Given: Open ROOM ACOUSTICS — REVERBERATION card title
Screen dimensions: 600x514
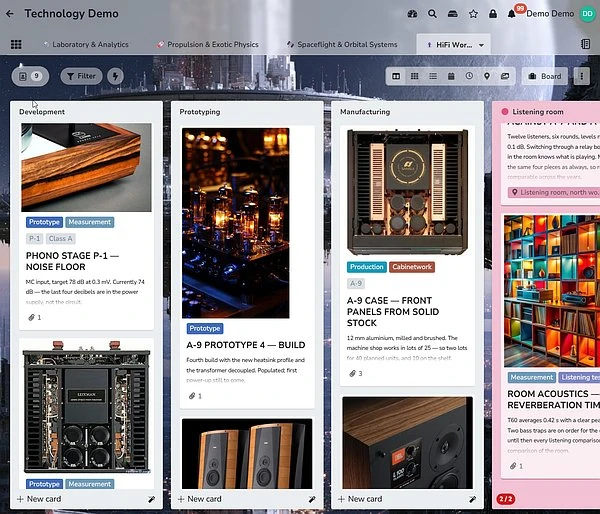Looking at the screenshot, I should 553,400.
